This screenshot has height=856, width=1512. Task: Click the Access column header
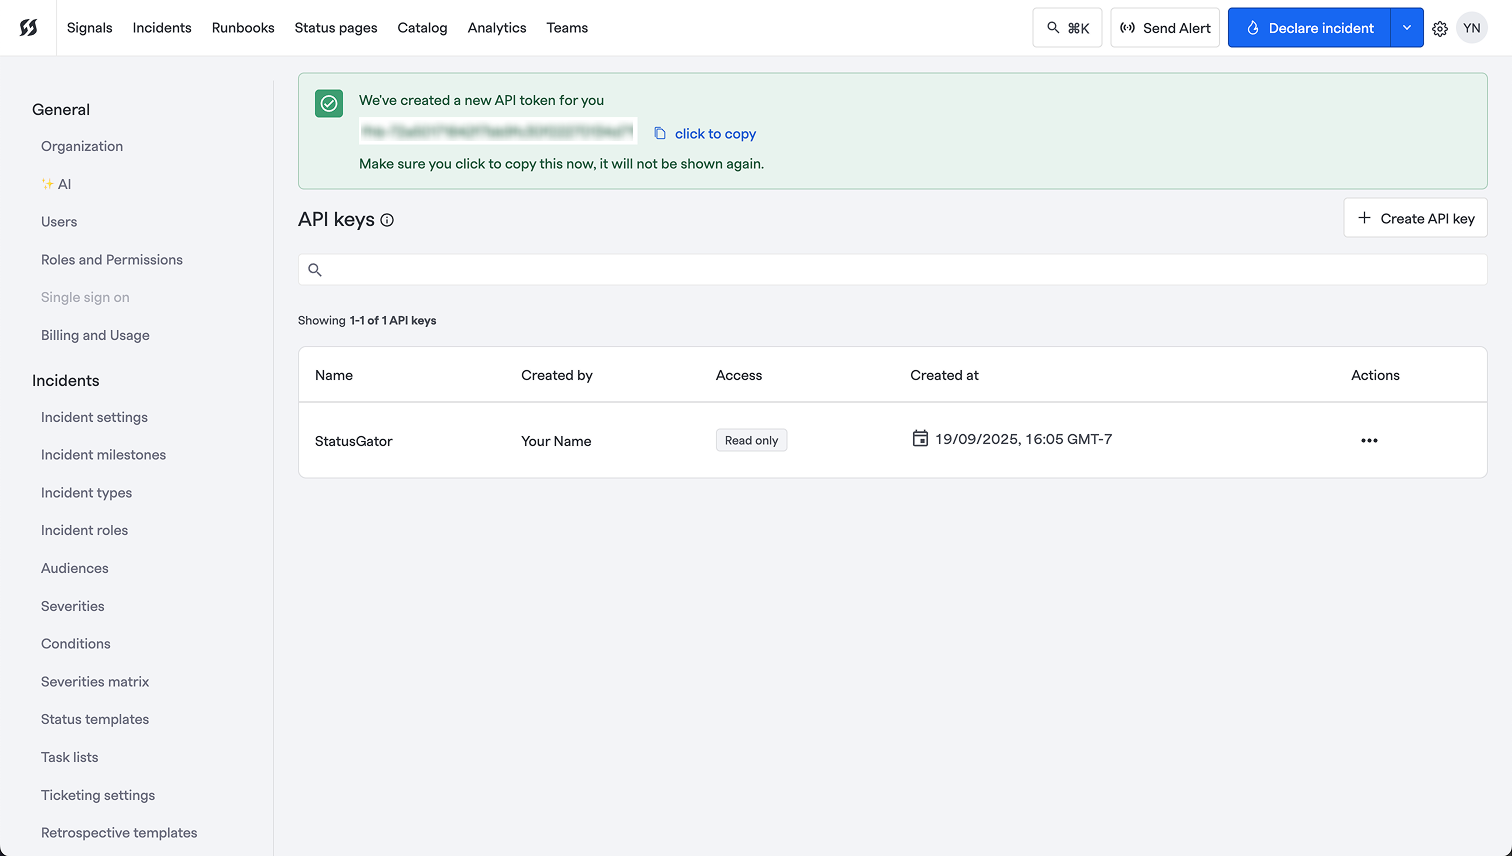(x=739, y=375)
